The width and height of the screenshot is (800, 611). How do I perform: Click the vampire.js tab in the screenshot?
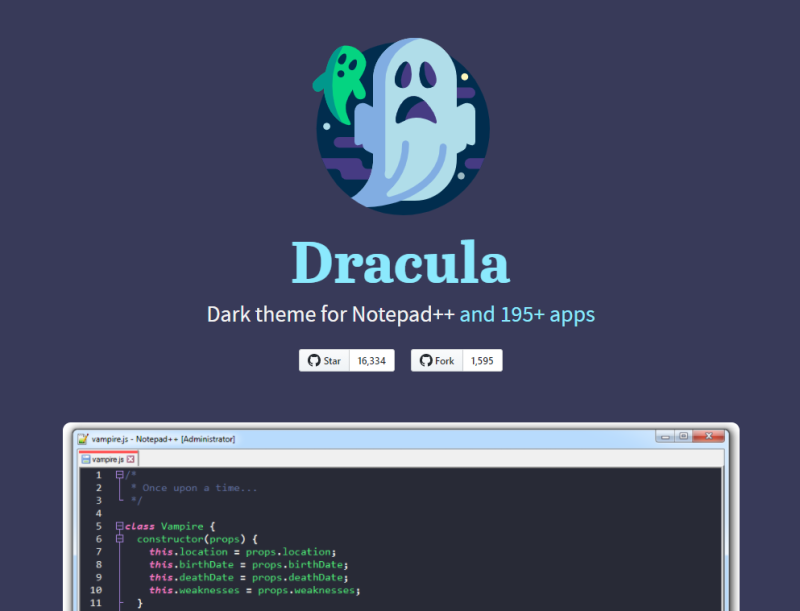[108, 459]
